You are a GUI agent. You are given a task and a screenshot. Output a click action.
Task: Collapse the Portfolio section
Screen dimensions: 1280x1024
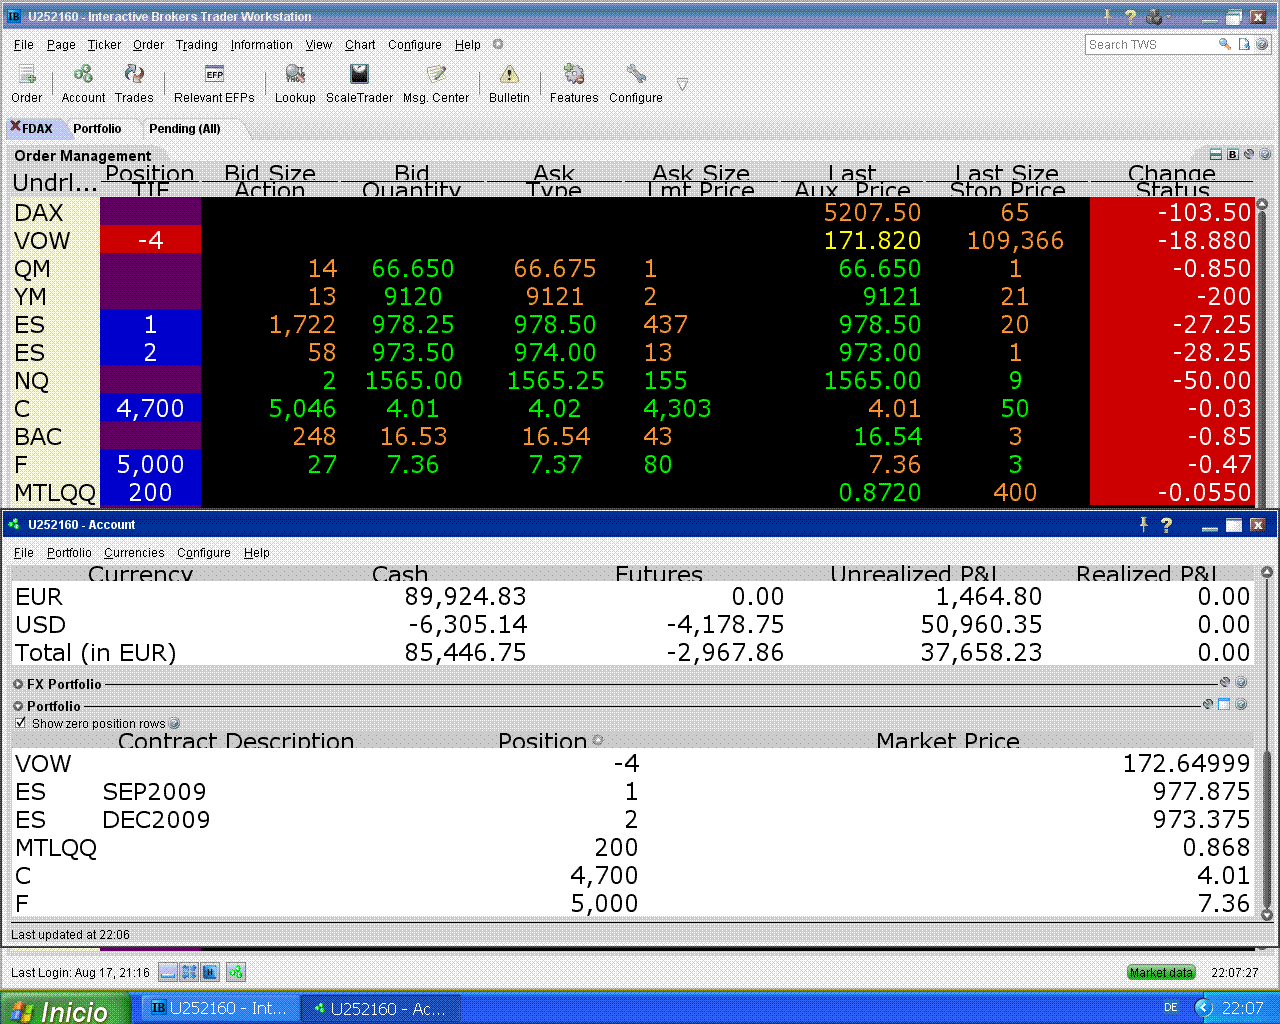pos(18,706)
